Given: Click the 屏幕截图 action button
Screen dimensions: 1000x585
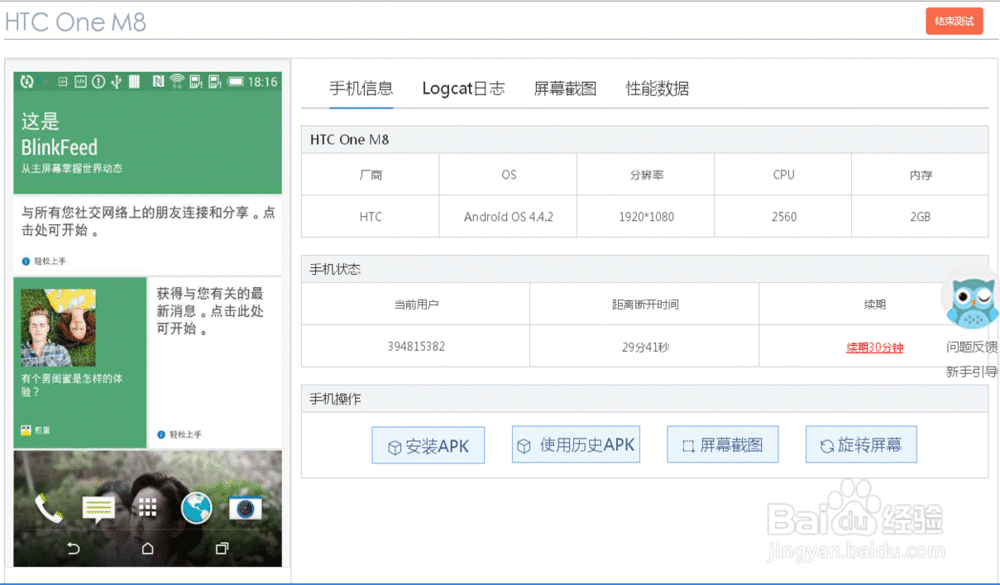Looking at the screenshot, I should 723,445.
